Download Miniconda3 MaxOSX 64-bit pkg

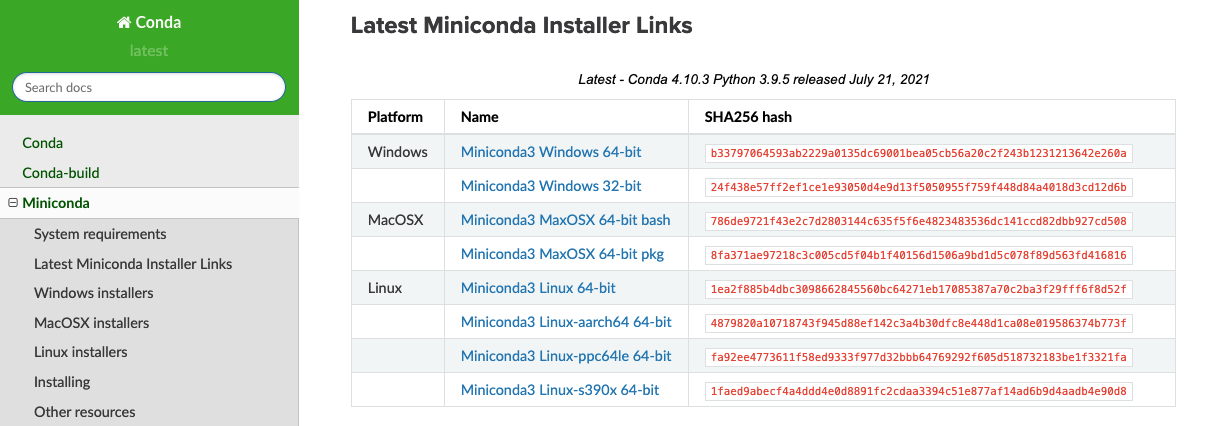[x=562, y=254]
